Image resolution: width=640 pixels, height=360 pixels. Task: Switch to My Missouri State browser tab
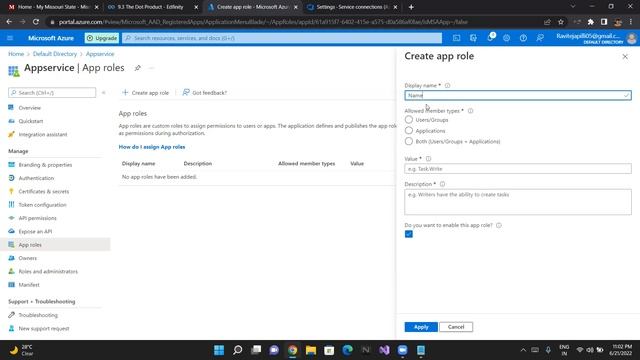52,7
